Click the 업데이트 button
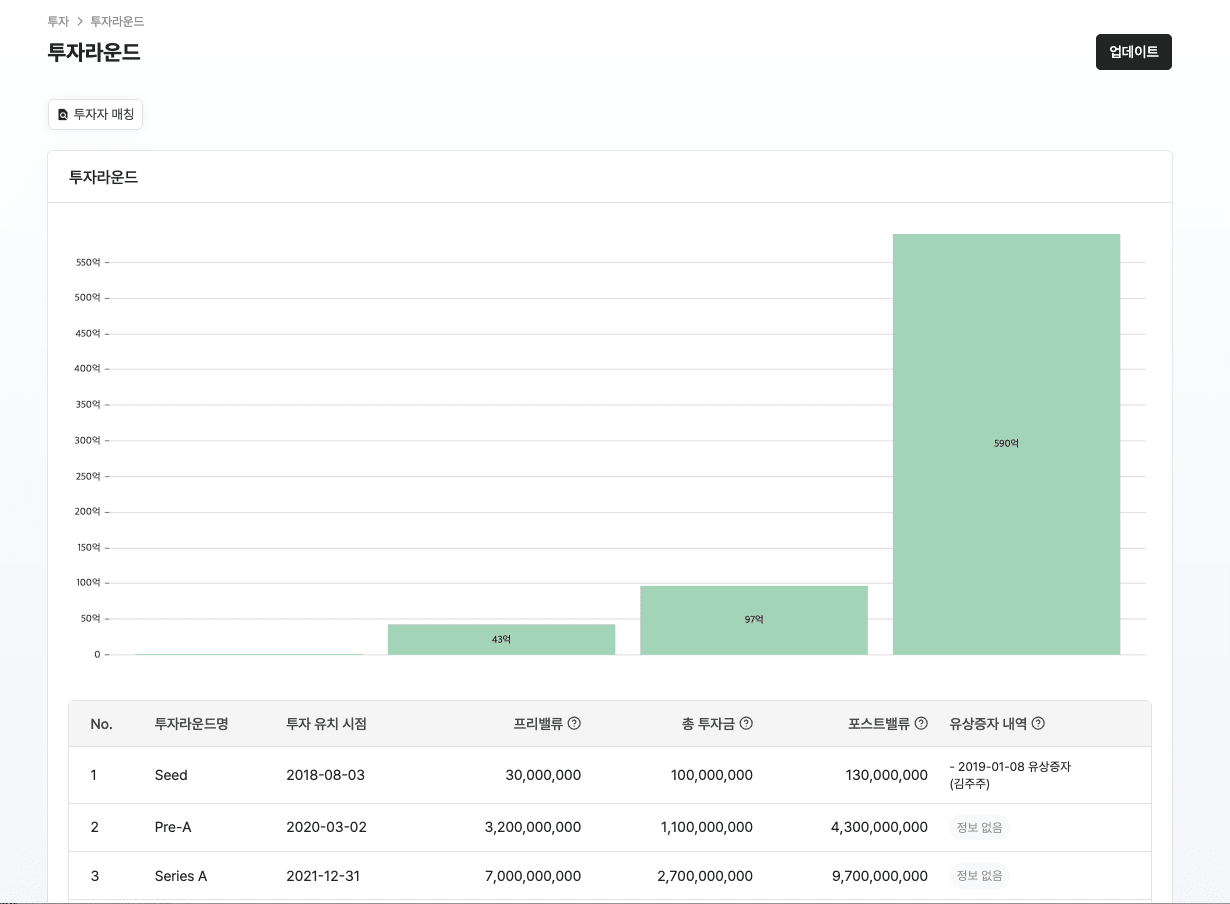The width and height of the screenshot is (1230, 904). click(1133, 52)
